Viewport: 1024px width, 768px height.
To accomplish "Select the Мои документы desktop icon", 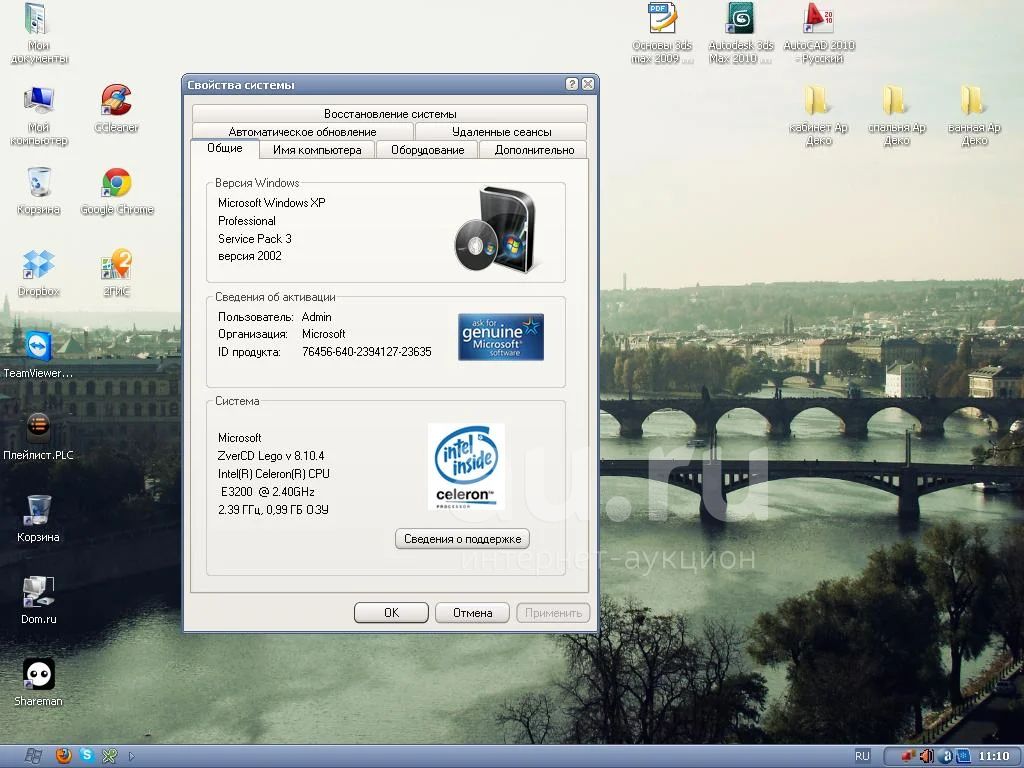I will tap(39, 33).
